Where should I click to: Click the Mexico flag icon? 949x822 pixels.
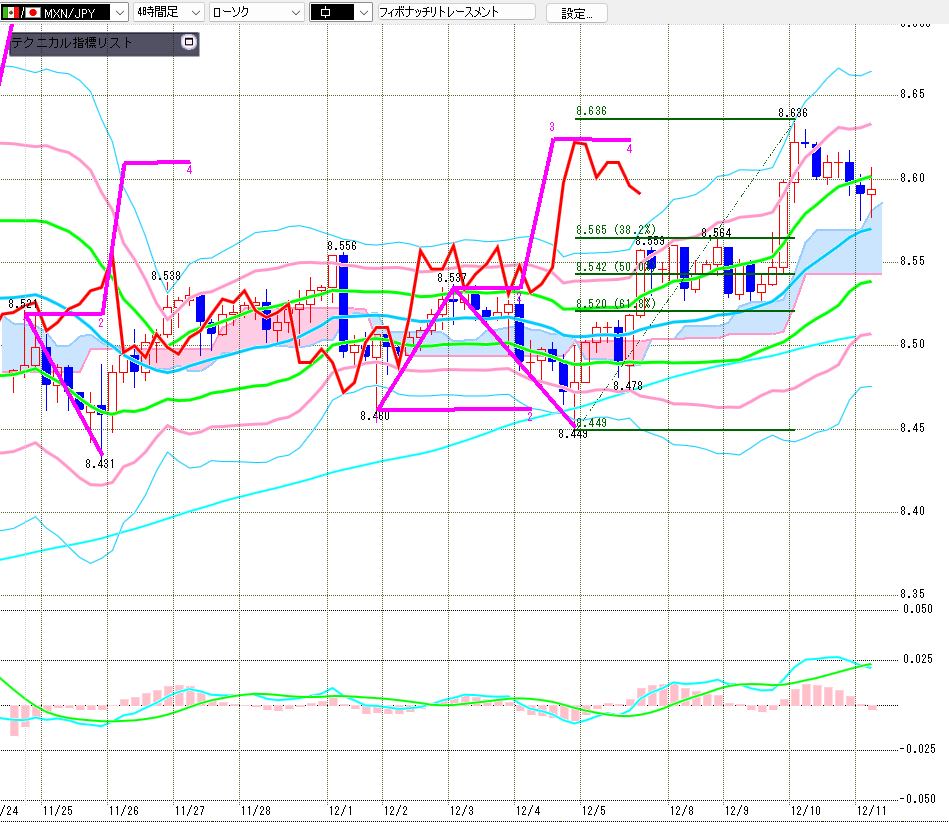tap(8, 13)
